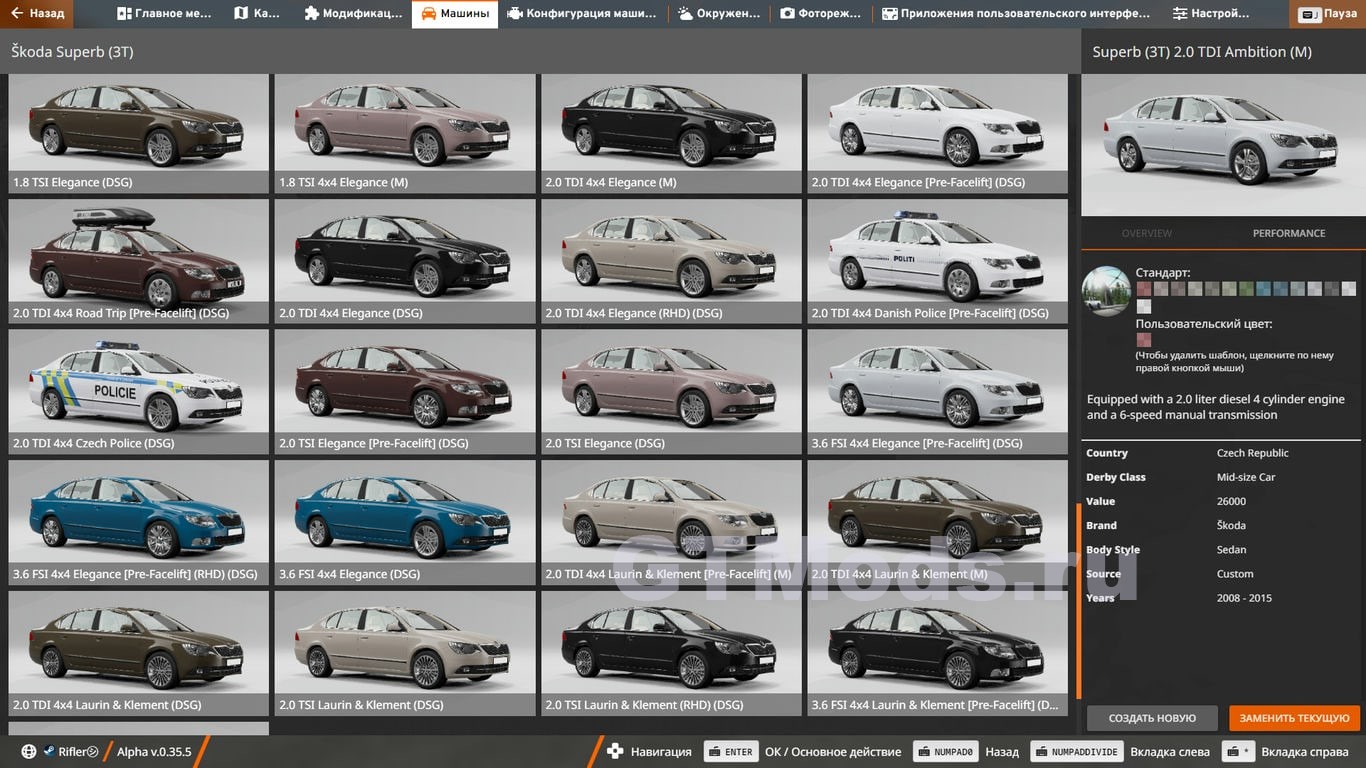Select 2.0 TDI 4x4 Laurin & Klement (DSG)
The image size is (1366, 768).
point(139,653)
